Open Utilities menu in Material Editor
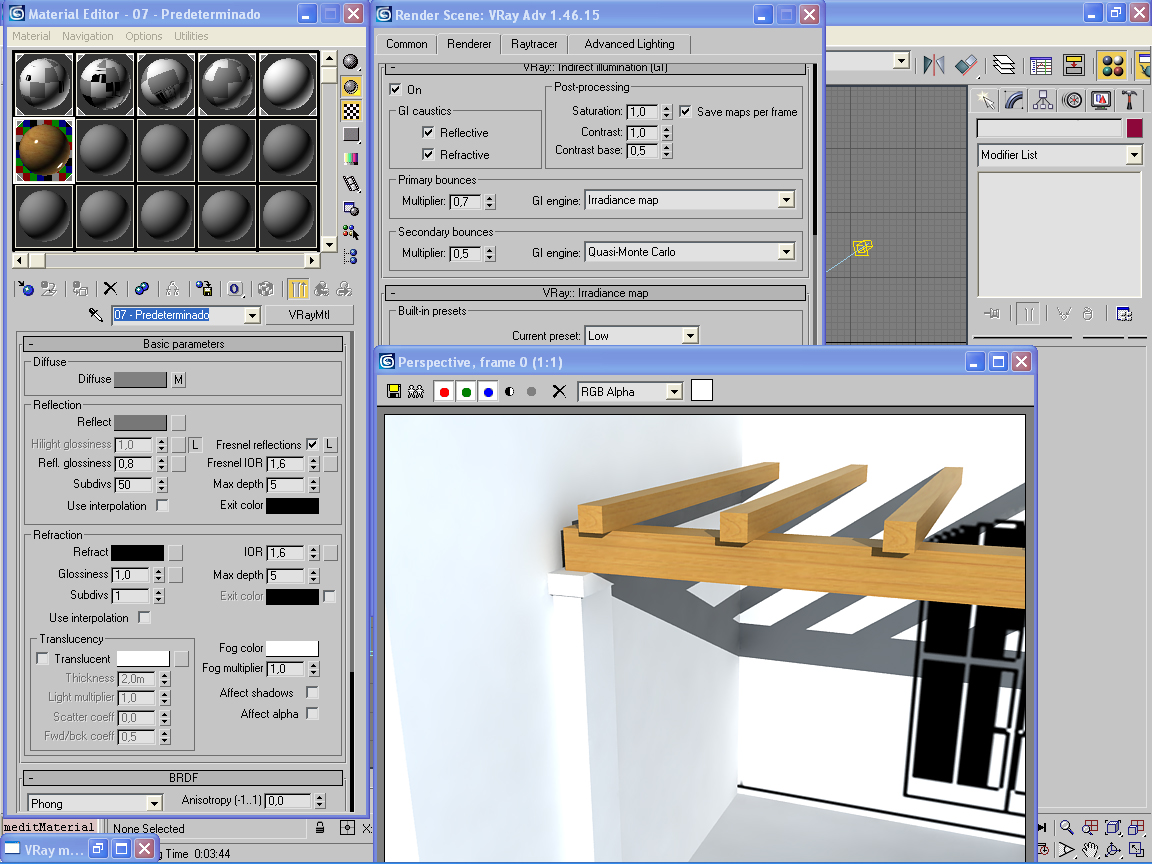 [191, 36]
